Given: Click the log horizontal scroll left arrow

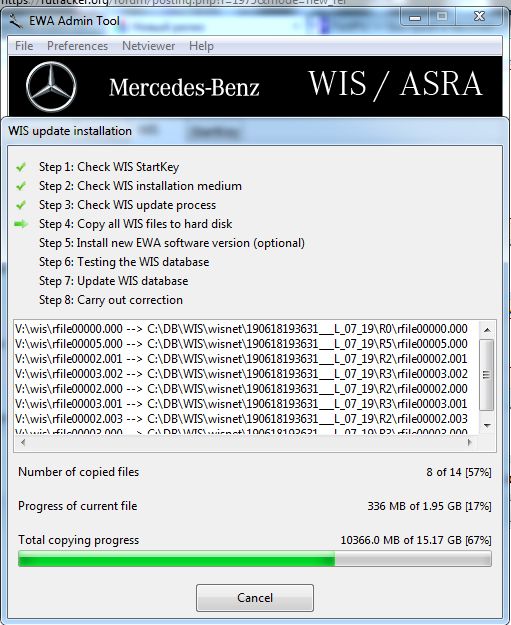Looking at the screenshot, I should (23, 442).
